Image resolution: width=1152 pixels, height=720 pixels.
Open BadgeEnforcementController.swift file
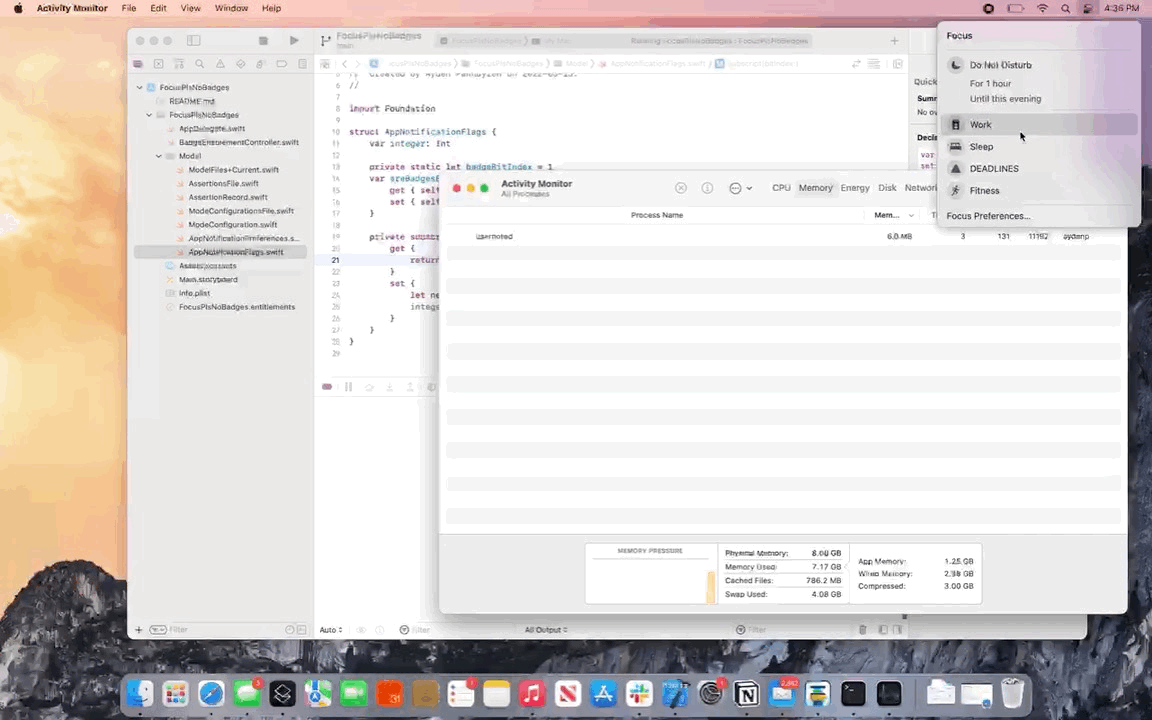[238, 143]
